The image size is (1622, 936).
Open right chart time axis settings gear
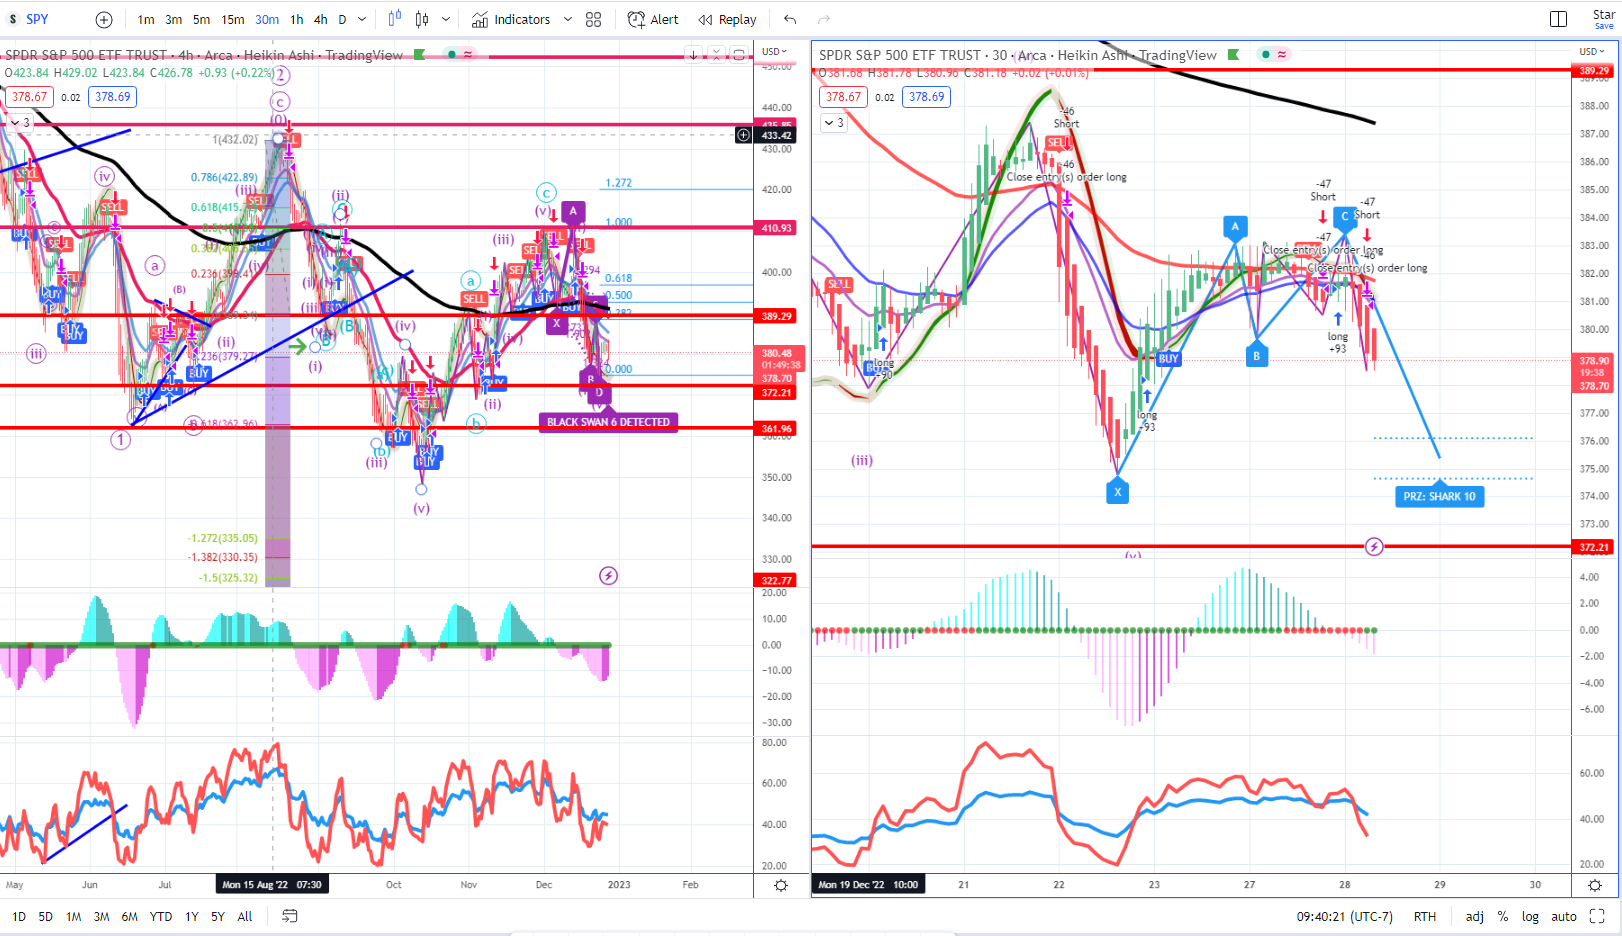[x=1595, y=885]
